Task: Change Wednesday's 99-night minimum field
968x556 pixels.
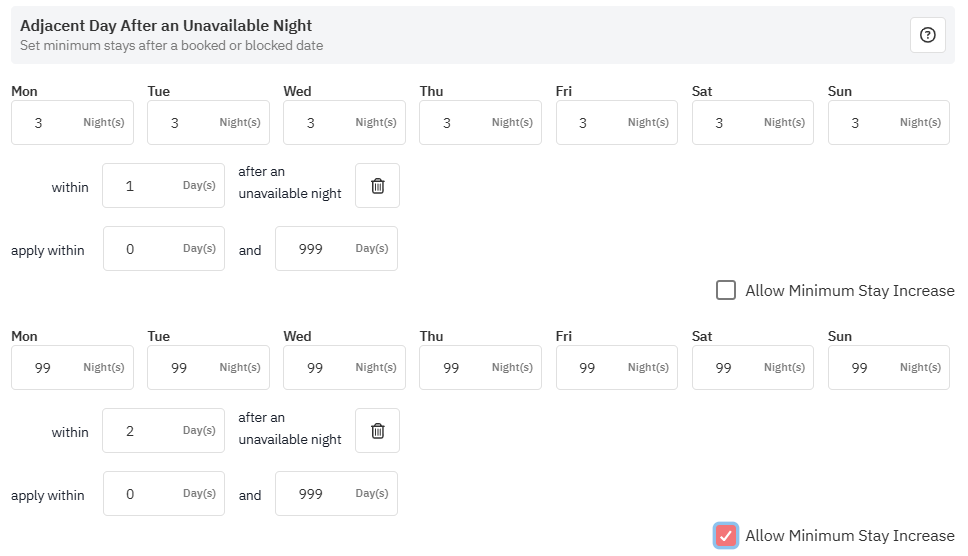Action: click(x=344, y=368)
